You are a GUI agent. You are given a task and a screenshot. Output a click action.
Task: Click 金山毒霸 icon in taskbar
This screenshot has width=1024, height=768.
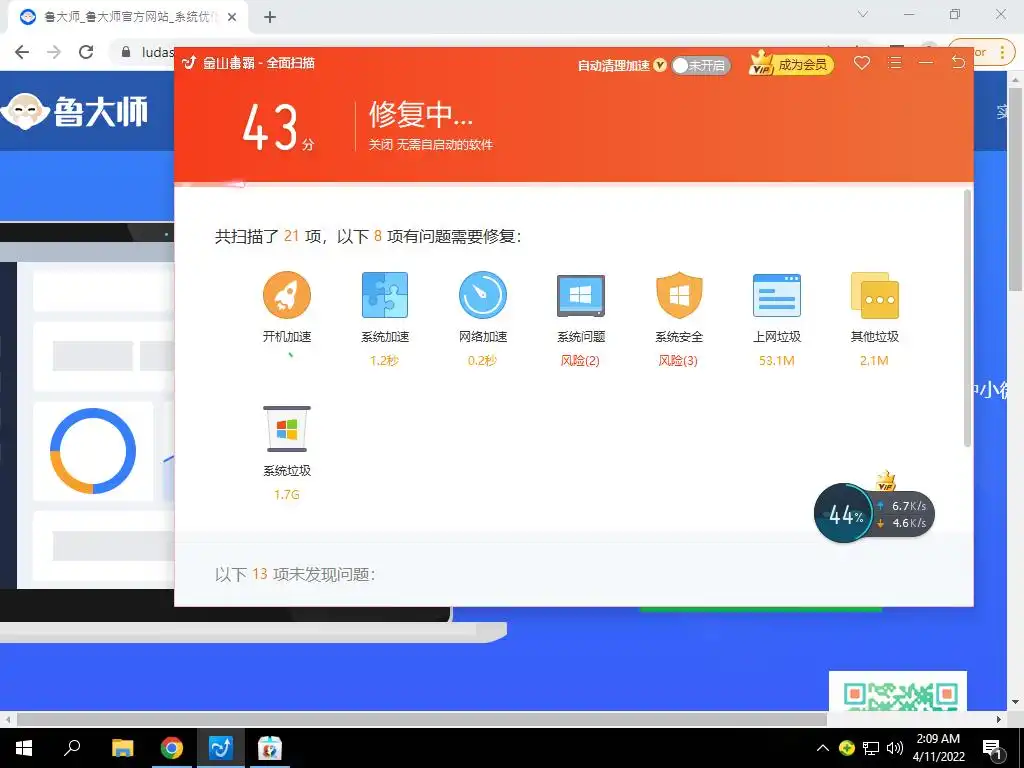point(221,748)
